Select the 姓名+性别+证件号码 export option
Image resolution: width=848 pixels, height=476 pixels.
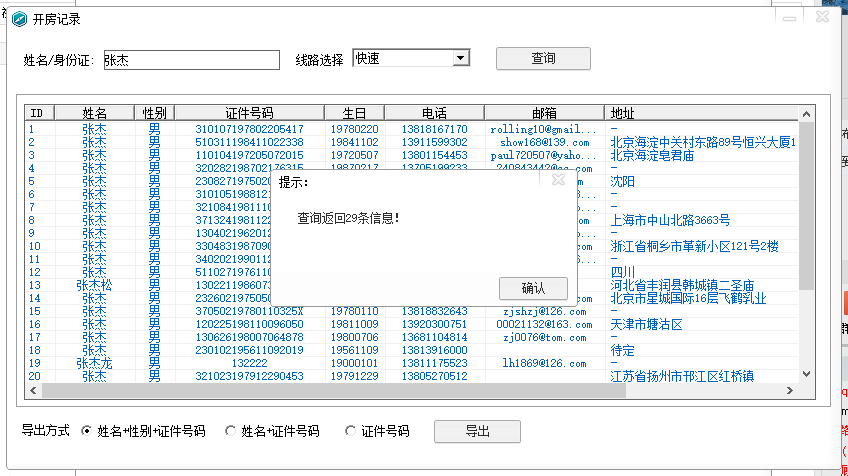point(143,431)
